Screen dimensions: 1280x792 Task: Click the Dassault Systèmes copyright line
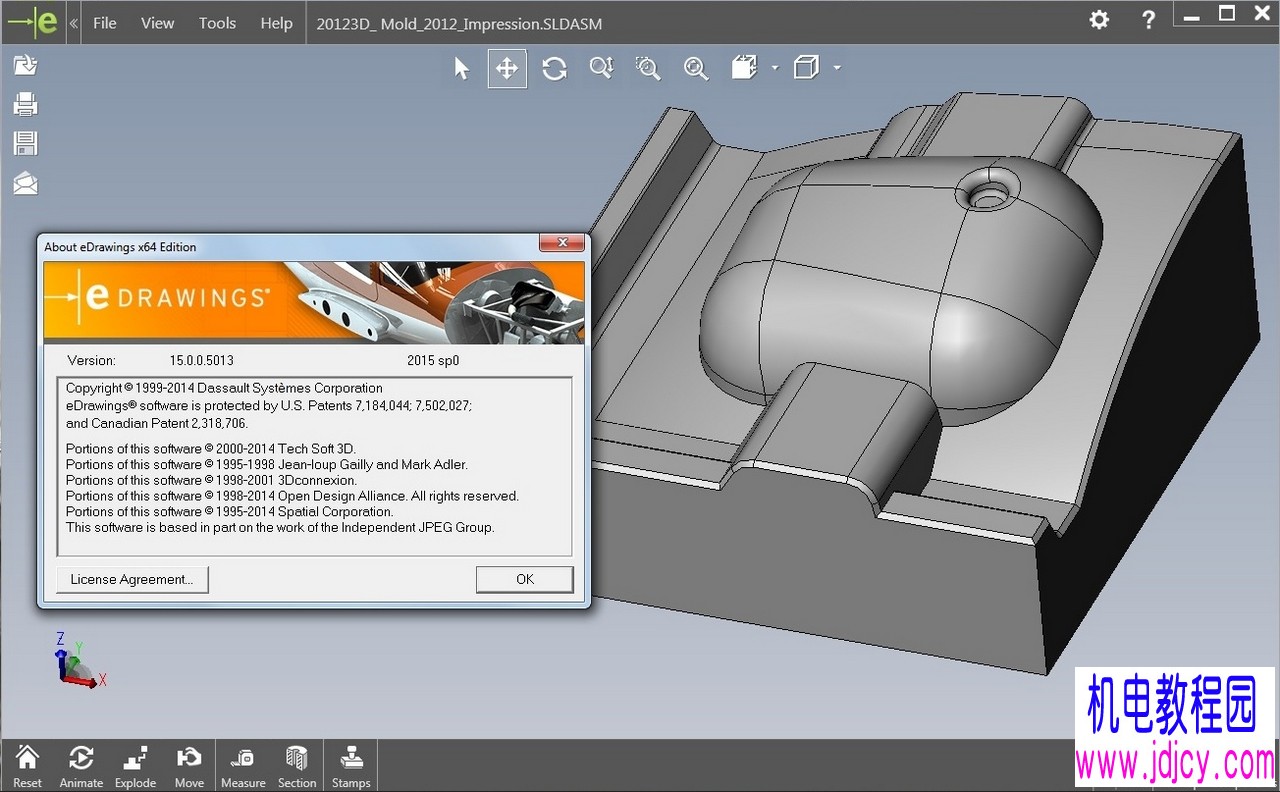(x=224, y=388)
